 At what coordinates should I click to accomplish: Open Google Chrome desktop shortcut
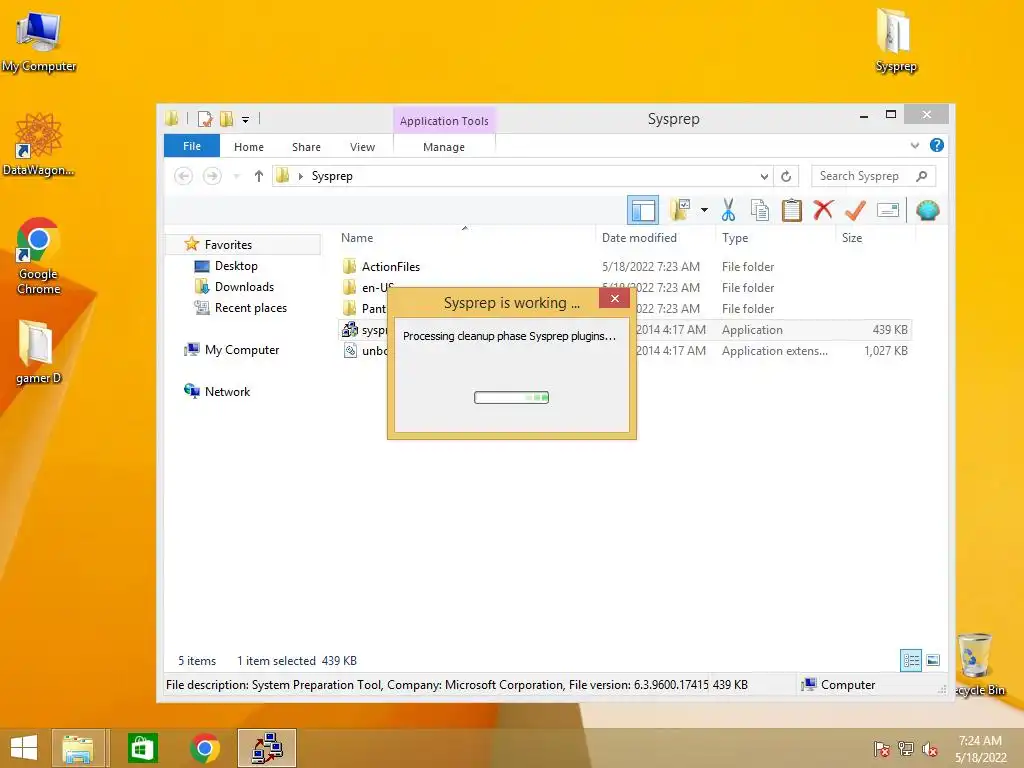(39, 256)
